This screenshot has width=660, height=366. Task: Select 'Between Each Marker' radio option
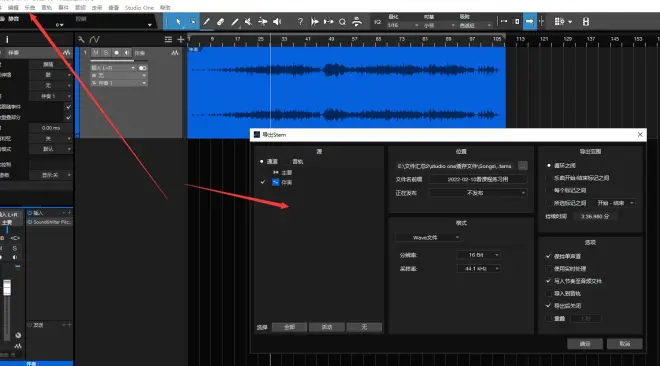click(549, 191)
